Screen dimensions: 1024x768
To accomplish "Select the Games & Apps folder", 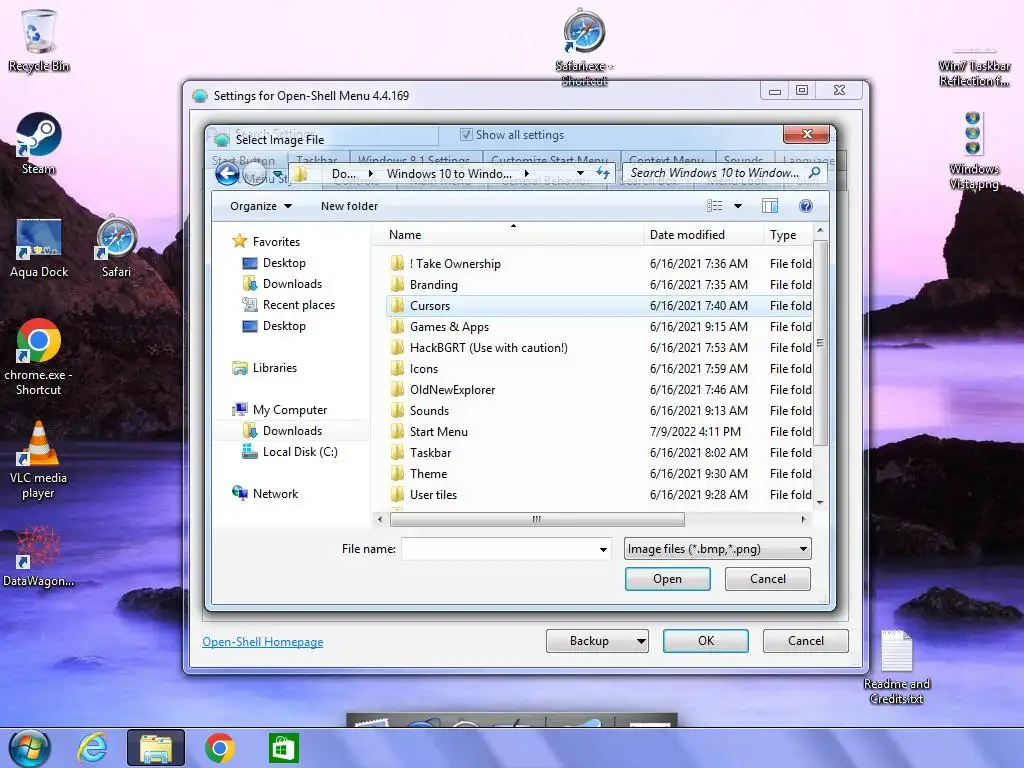I will point(599,327).
